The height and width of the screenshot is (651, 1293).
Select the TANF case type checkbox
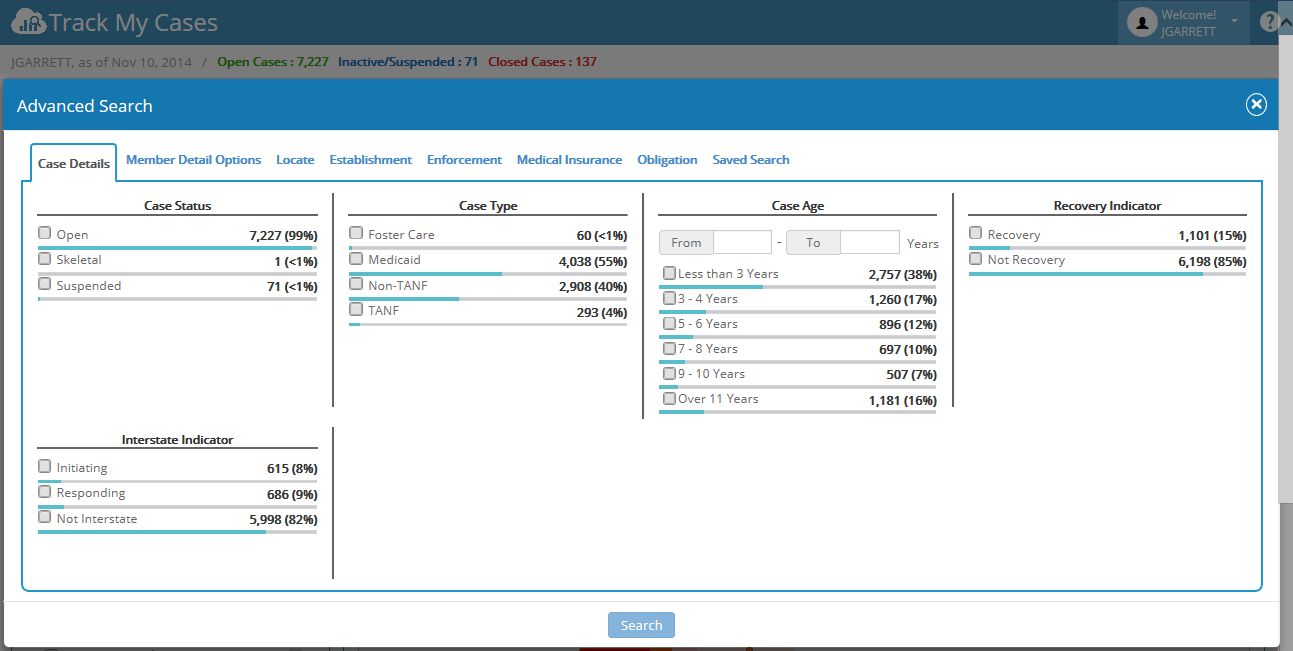click(x=356, y=309)
